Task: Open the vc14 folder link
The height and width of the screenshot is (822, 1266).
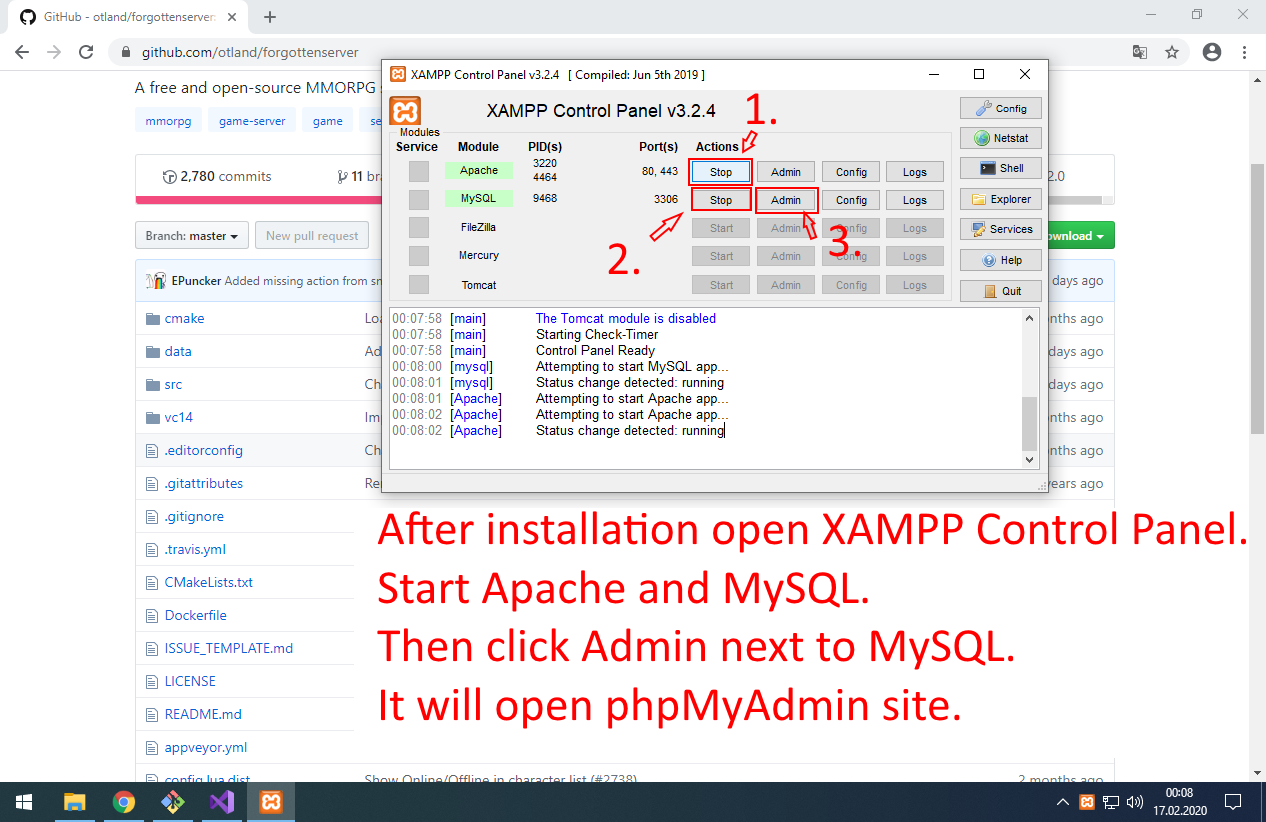Action: pos(179,417)
